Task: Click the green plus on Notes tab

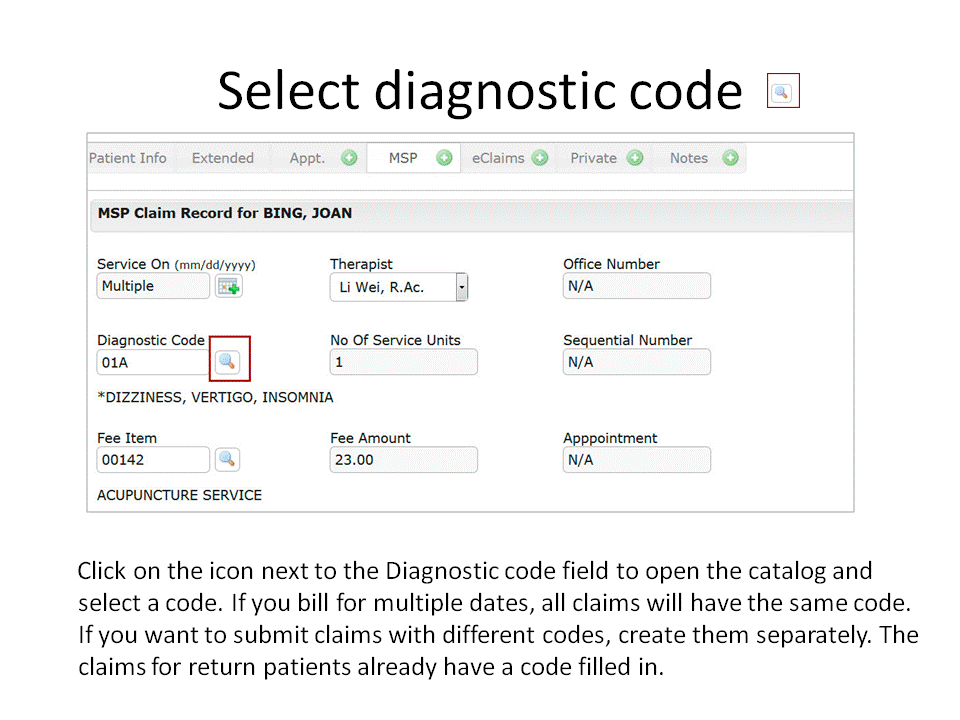Action: pos(730,158)
